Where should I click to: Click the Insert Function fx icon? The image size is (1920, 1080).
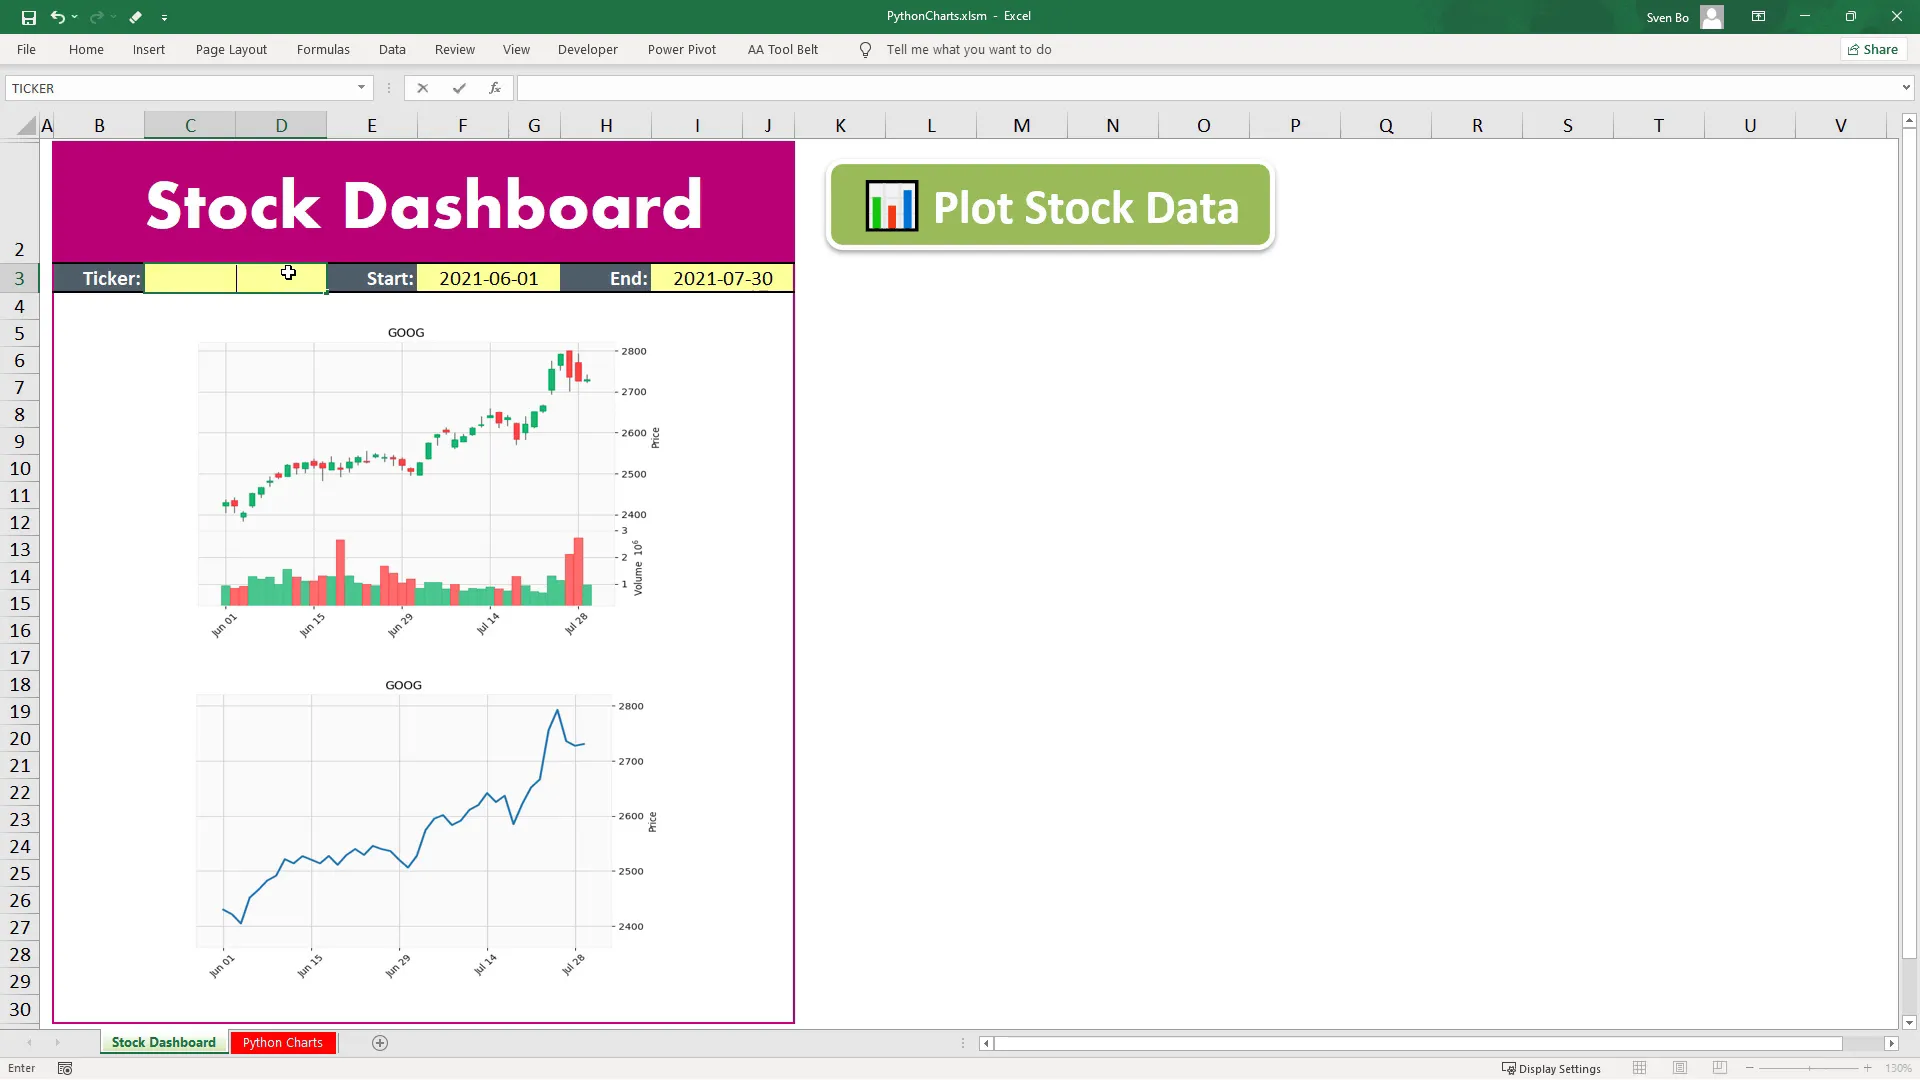click(x=494, y=88)
